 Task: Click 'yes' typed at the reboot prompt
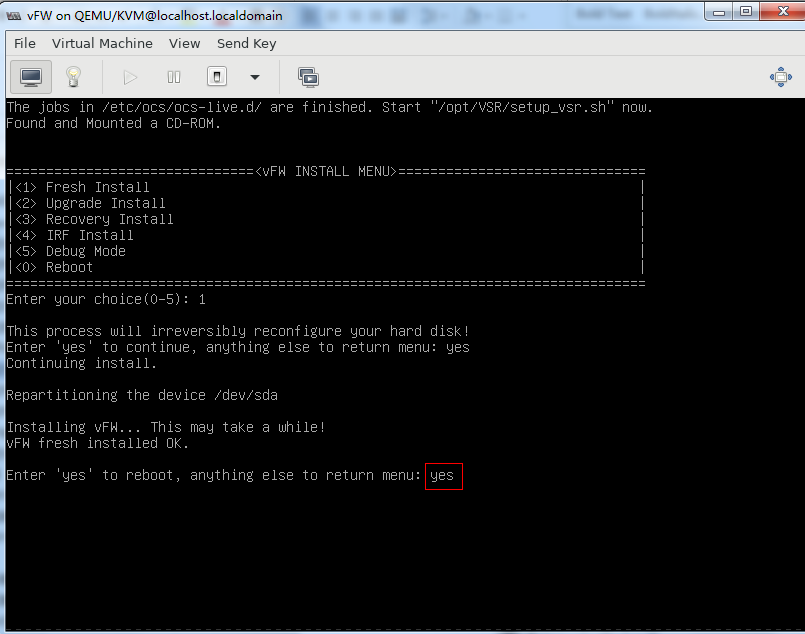pyautogui.click(x=442, y=475)
